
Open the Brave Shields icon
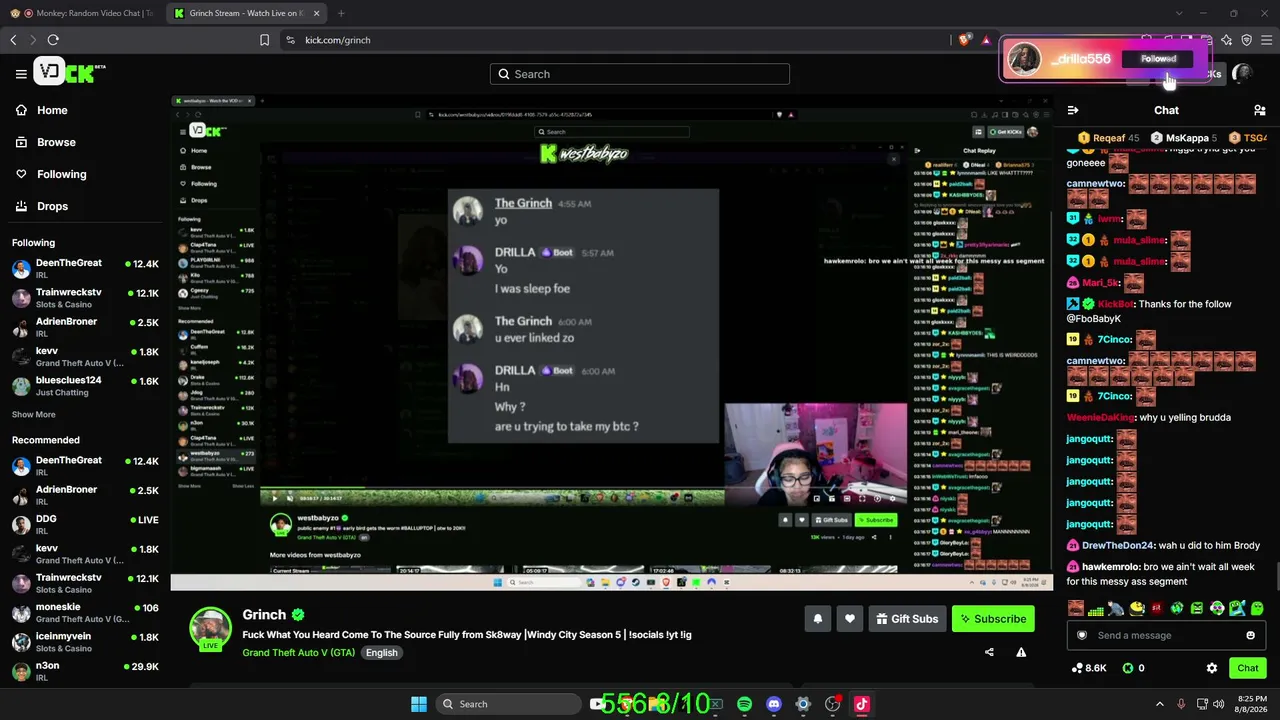(x=964, y=40)
